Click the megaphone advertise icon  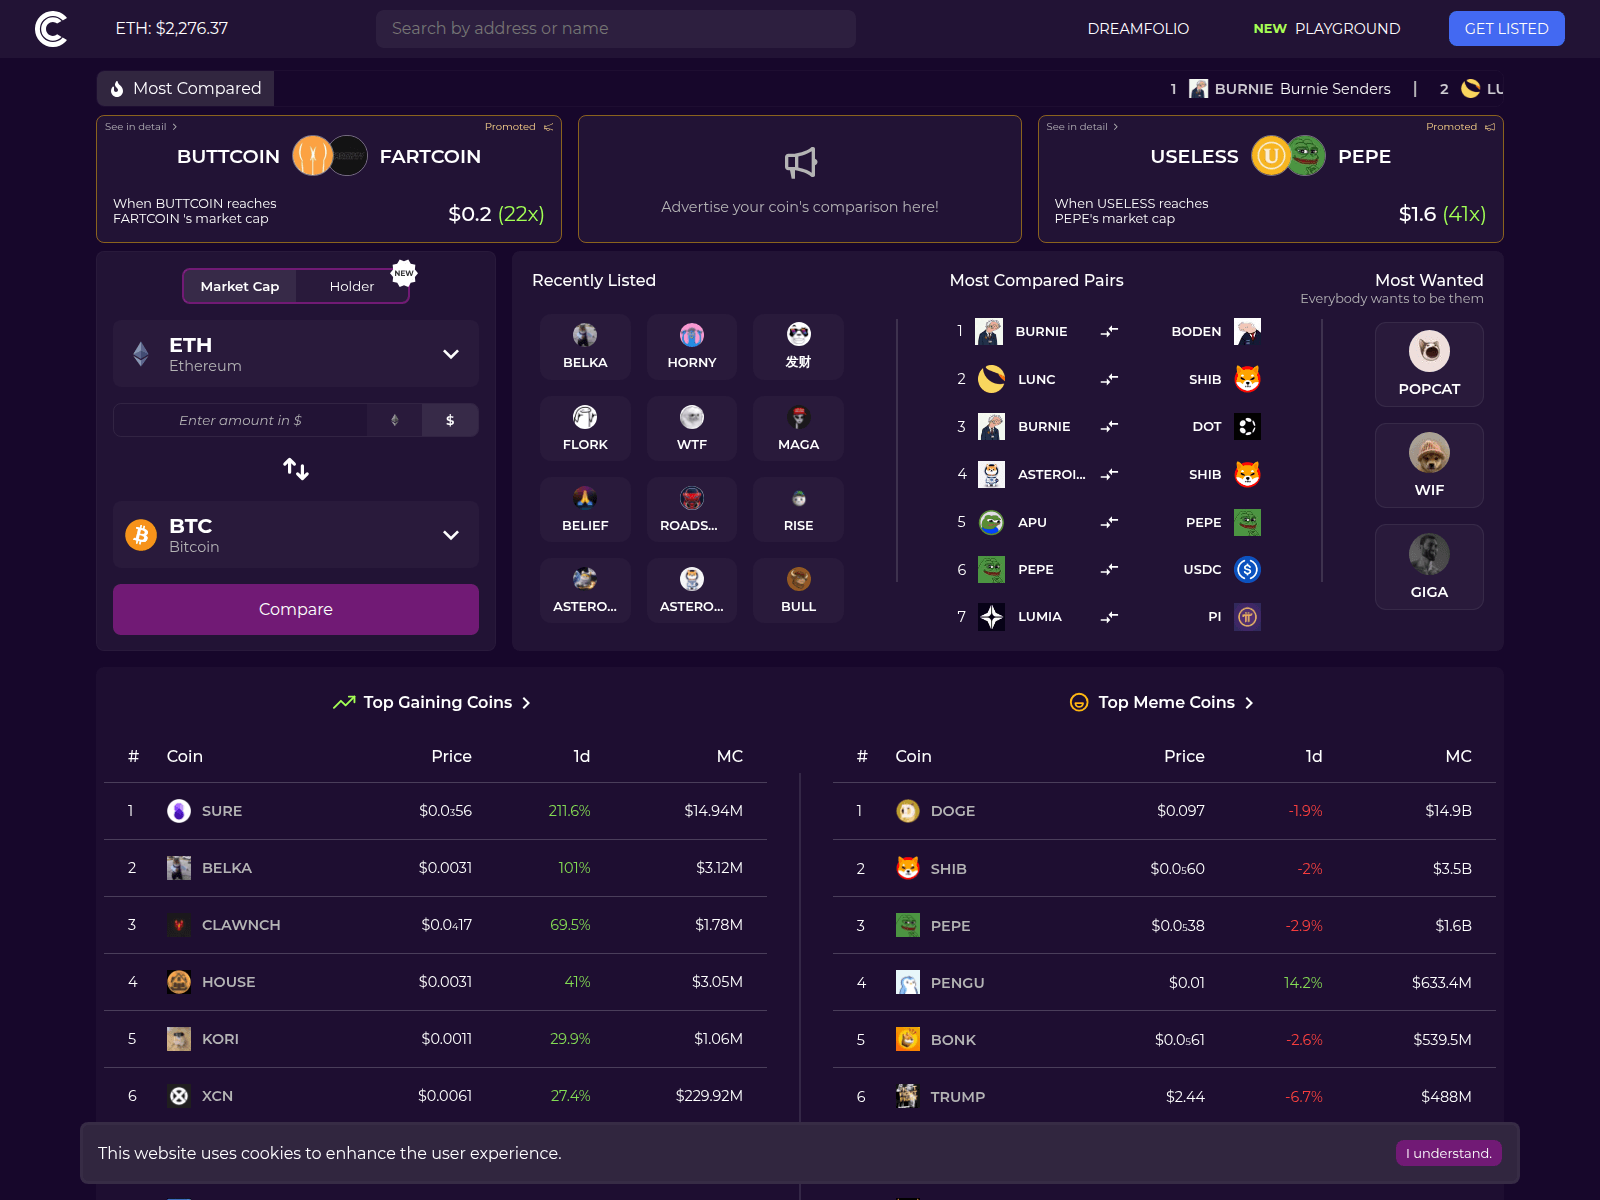pyautogui.click(x=800, y=163)
